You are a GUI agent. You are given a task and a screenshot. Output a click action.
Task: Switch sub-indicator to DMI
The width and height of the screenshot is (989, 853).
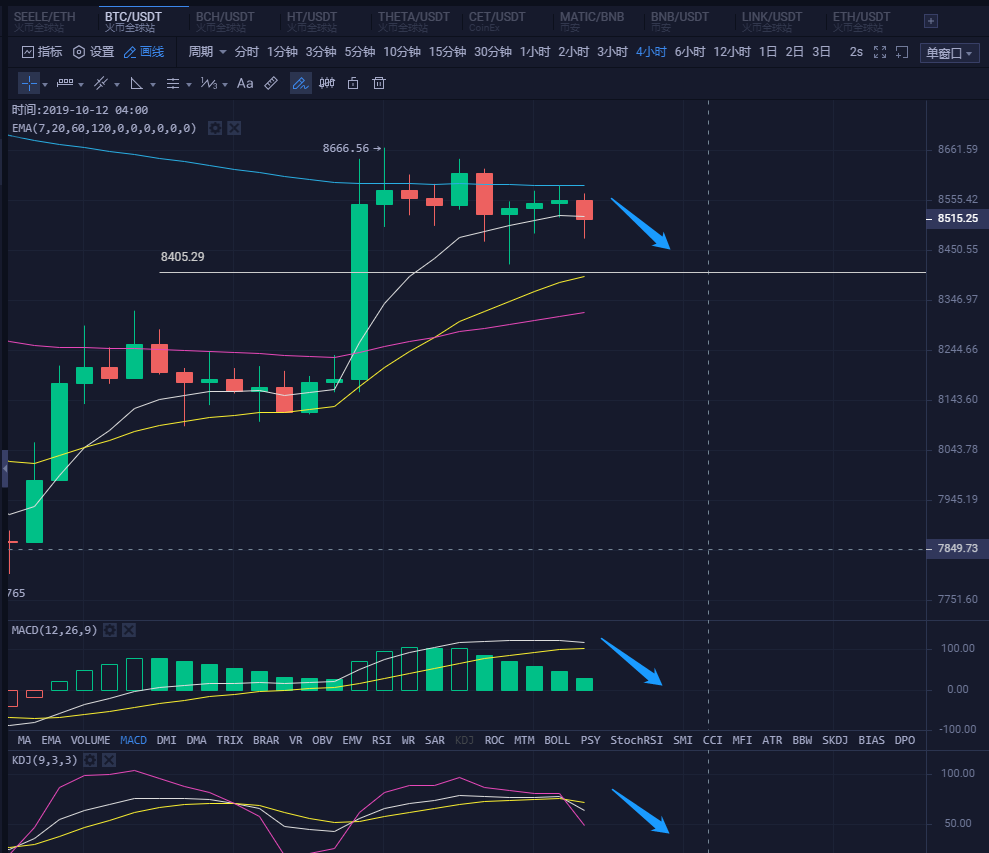[167, 740]
